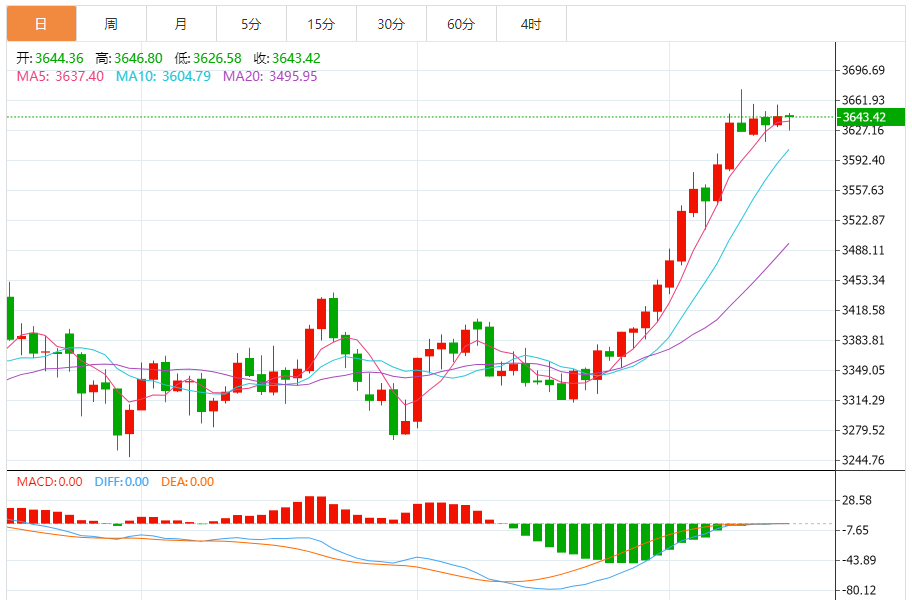Open the 15分 timeframe tab

pos(321,24)
